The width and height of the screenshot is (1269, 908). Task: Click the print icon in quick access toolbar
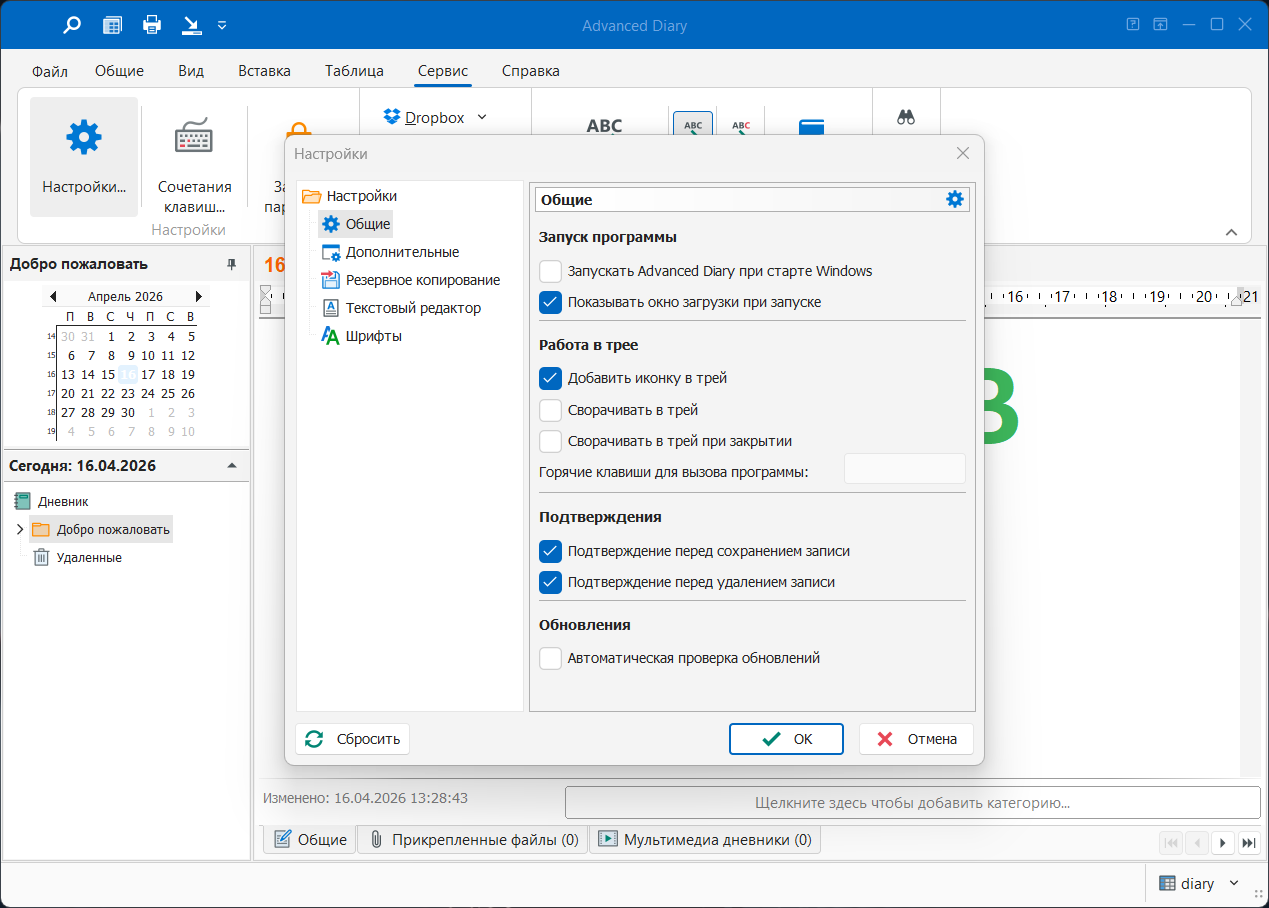point(151,25)
